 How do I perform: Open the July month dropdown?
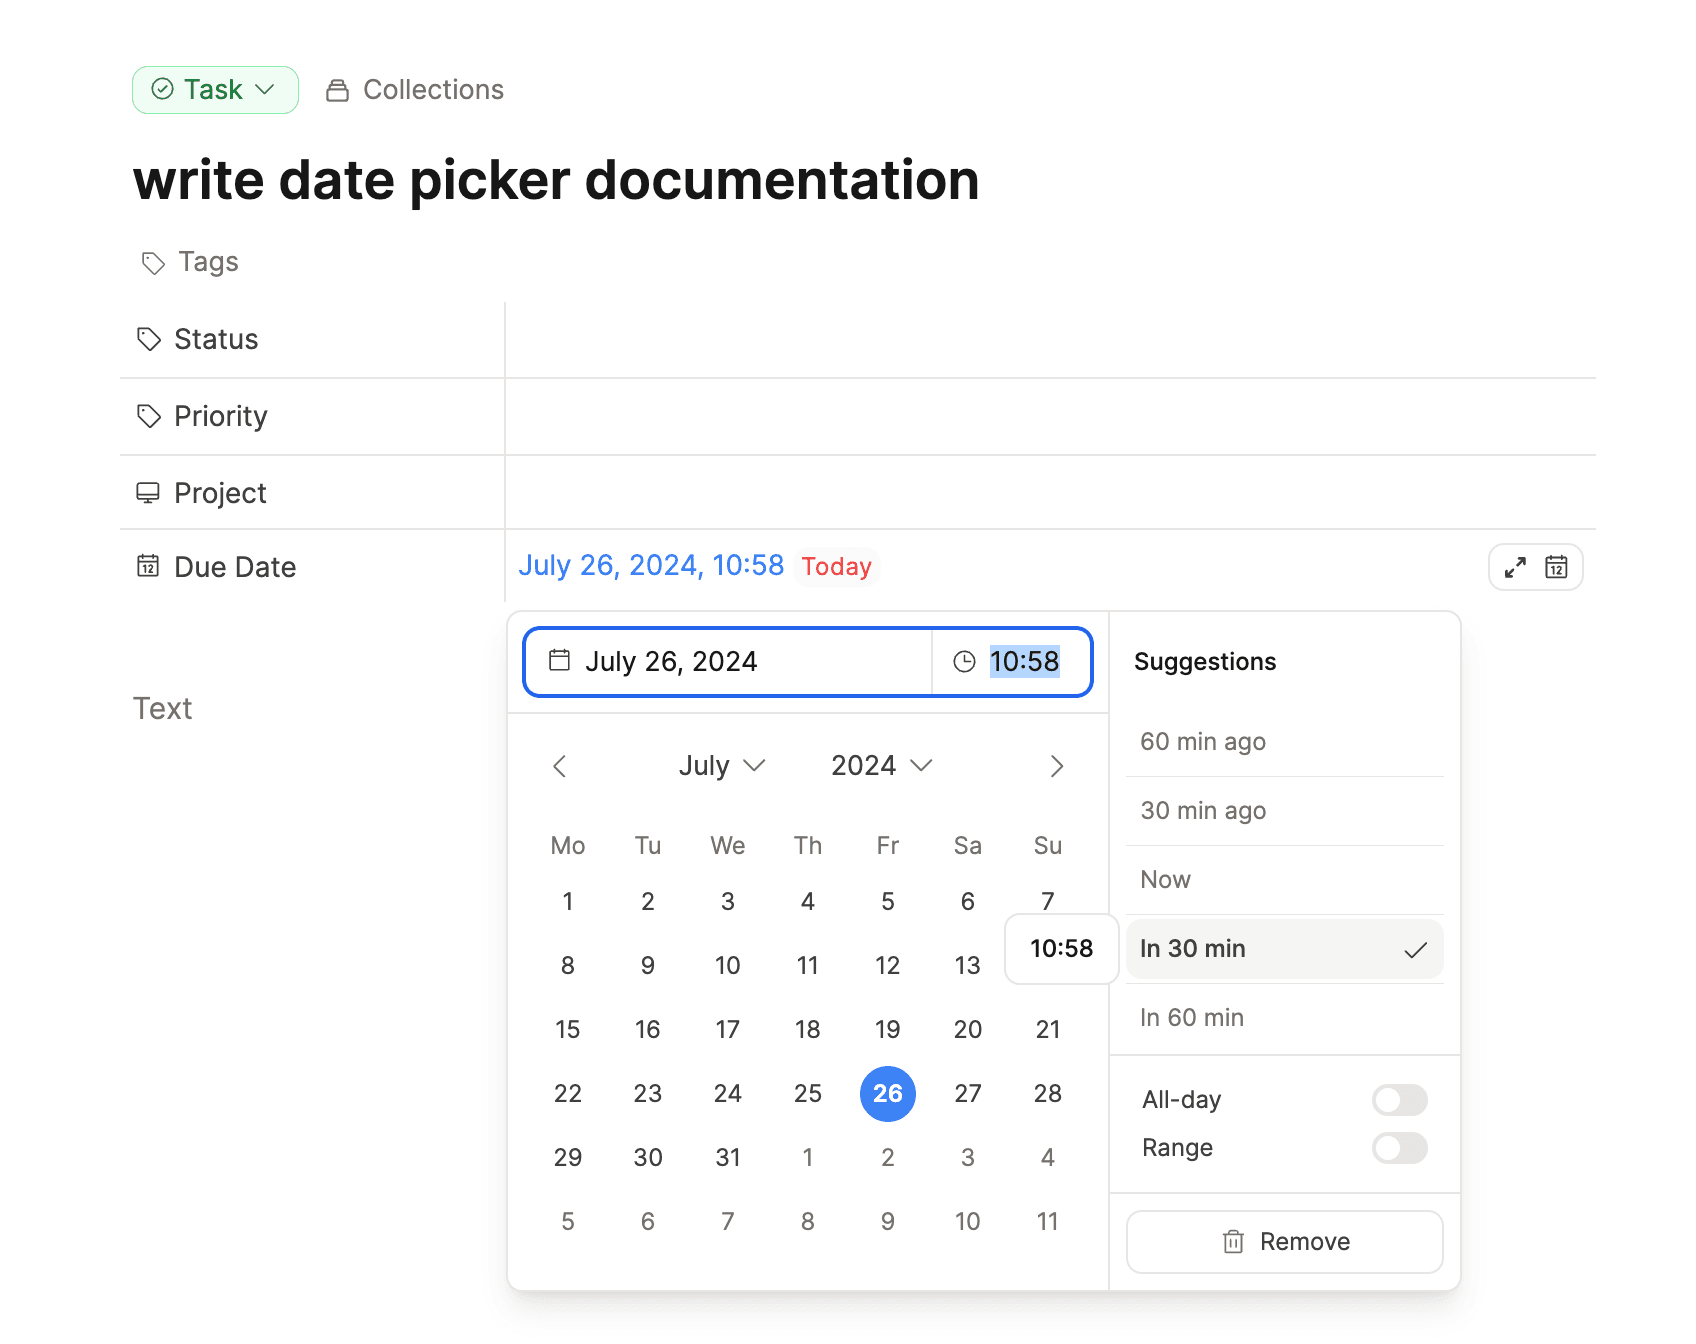[x=721, y=765]
